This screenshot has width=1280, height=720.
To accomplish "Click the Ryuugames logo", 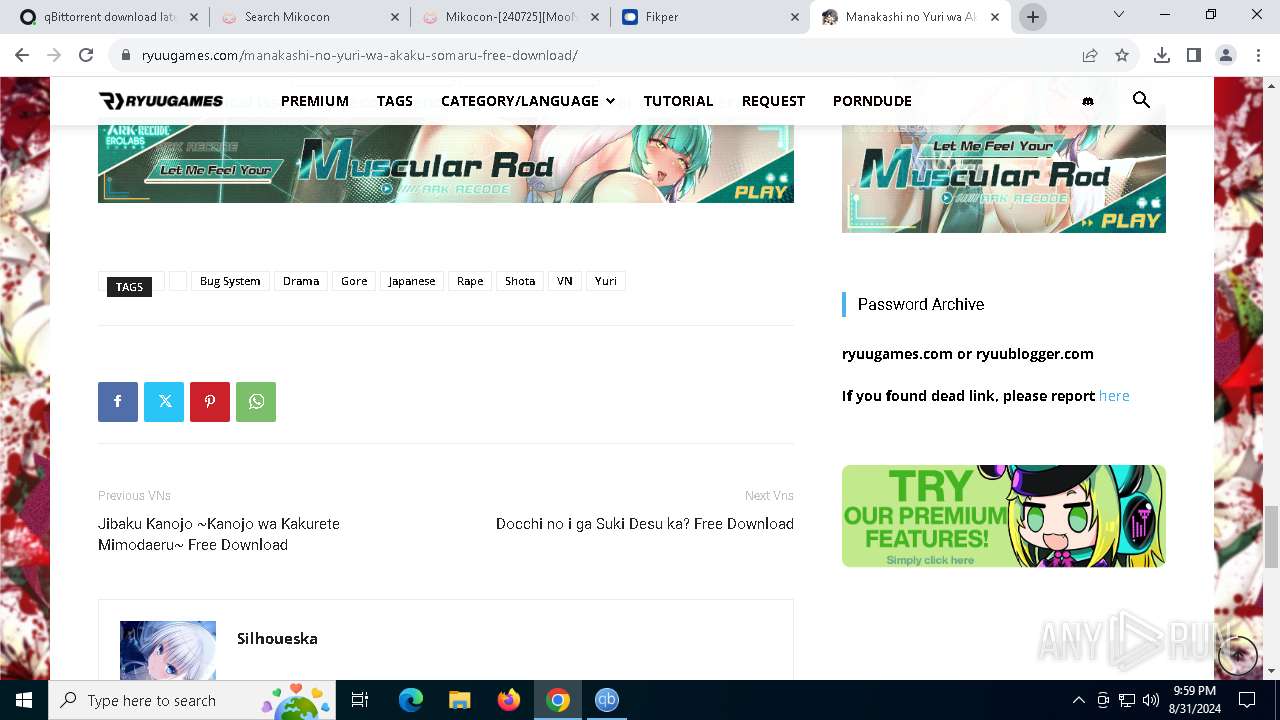I will tap(161, 100).
